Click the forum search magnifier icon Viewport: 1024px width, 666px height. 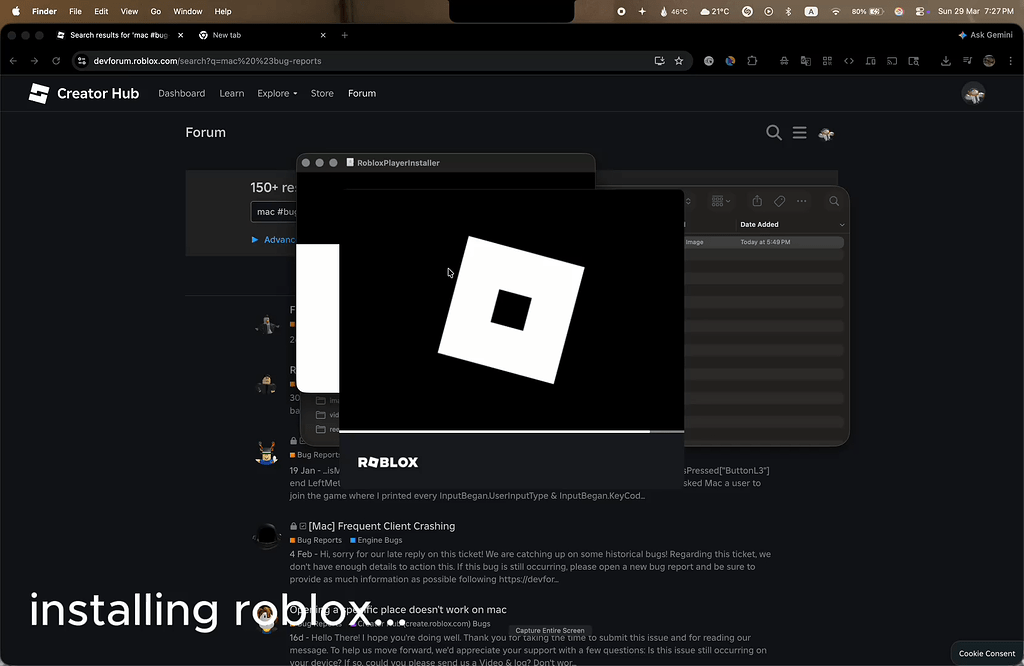(x=774, y=133)
